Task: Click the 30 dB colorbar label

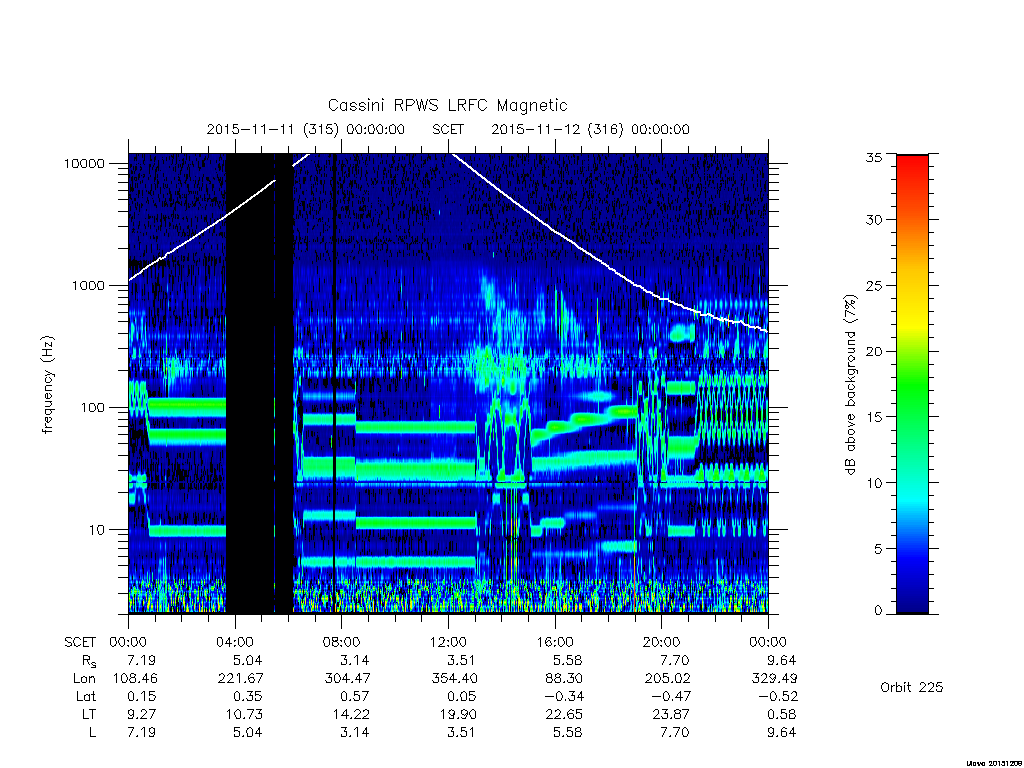Action: click(874, 219)
